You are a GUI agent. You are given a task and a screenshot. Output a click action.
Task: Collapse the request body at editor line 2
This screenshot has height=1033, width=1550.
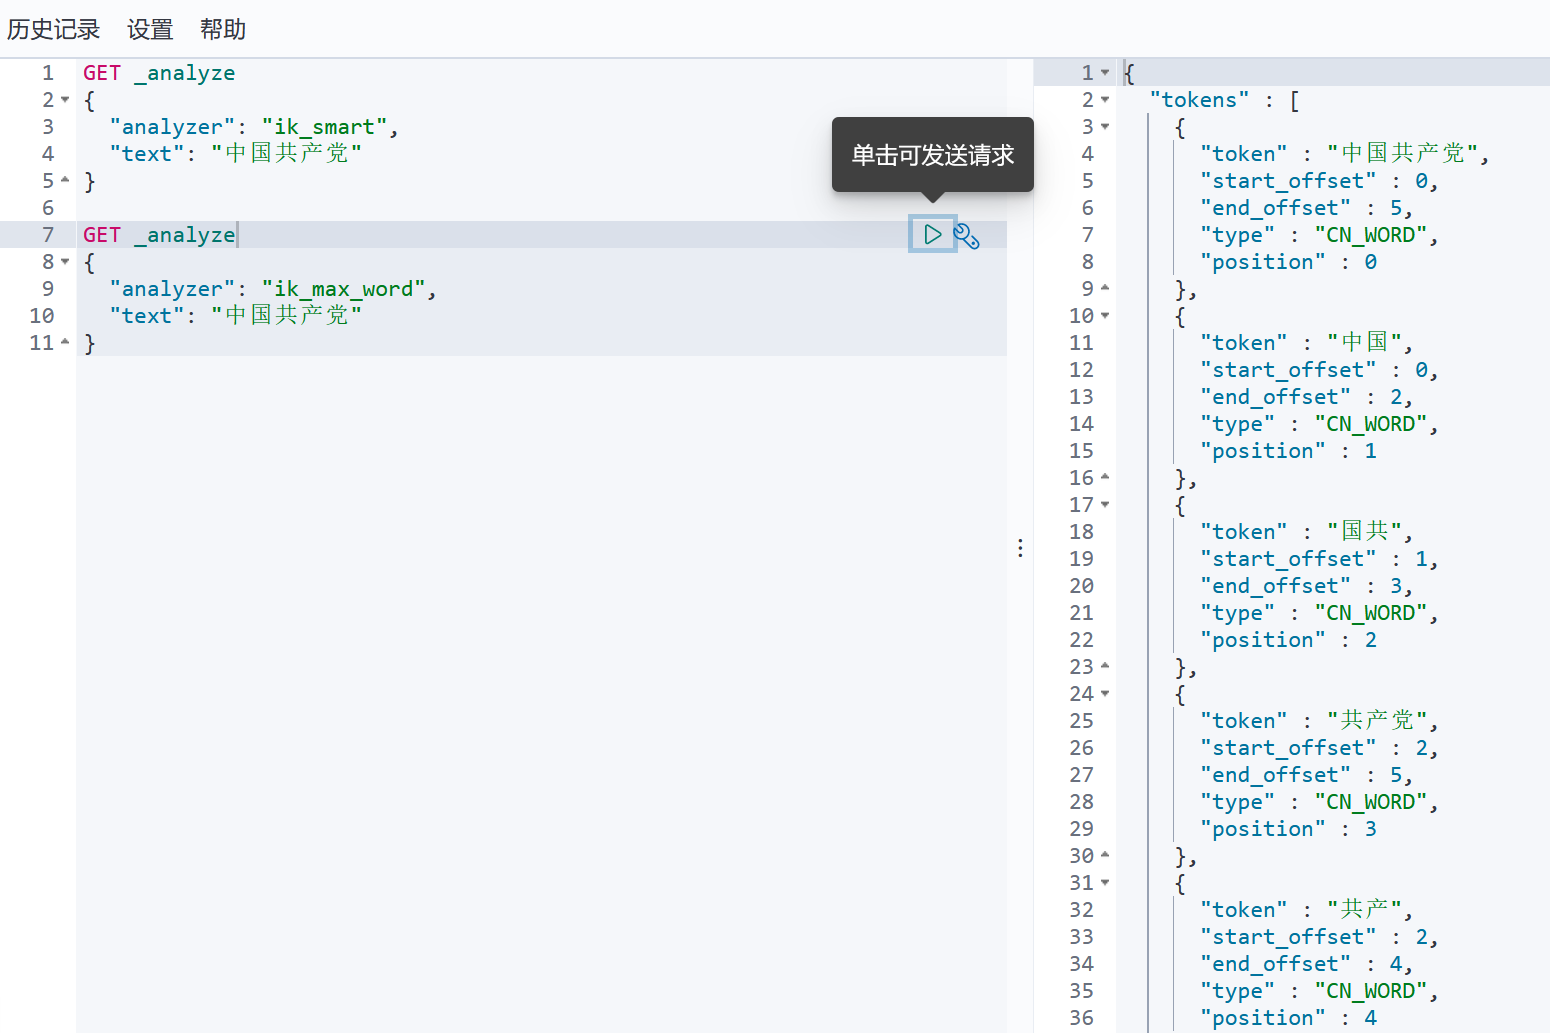(65, 100)
